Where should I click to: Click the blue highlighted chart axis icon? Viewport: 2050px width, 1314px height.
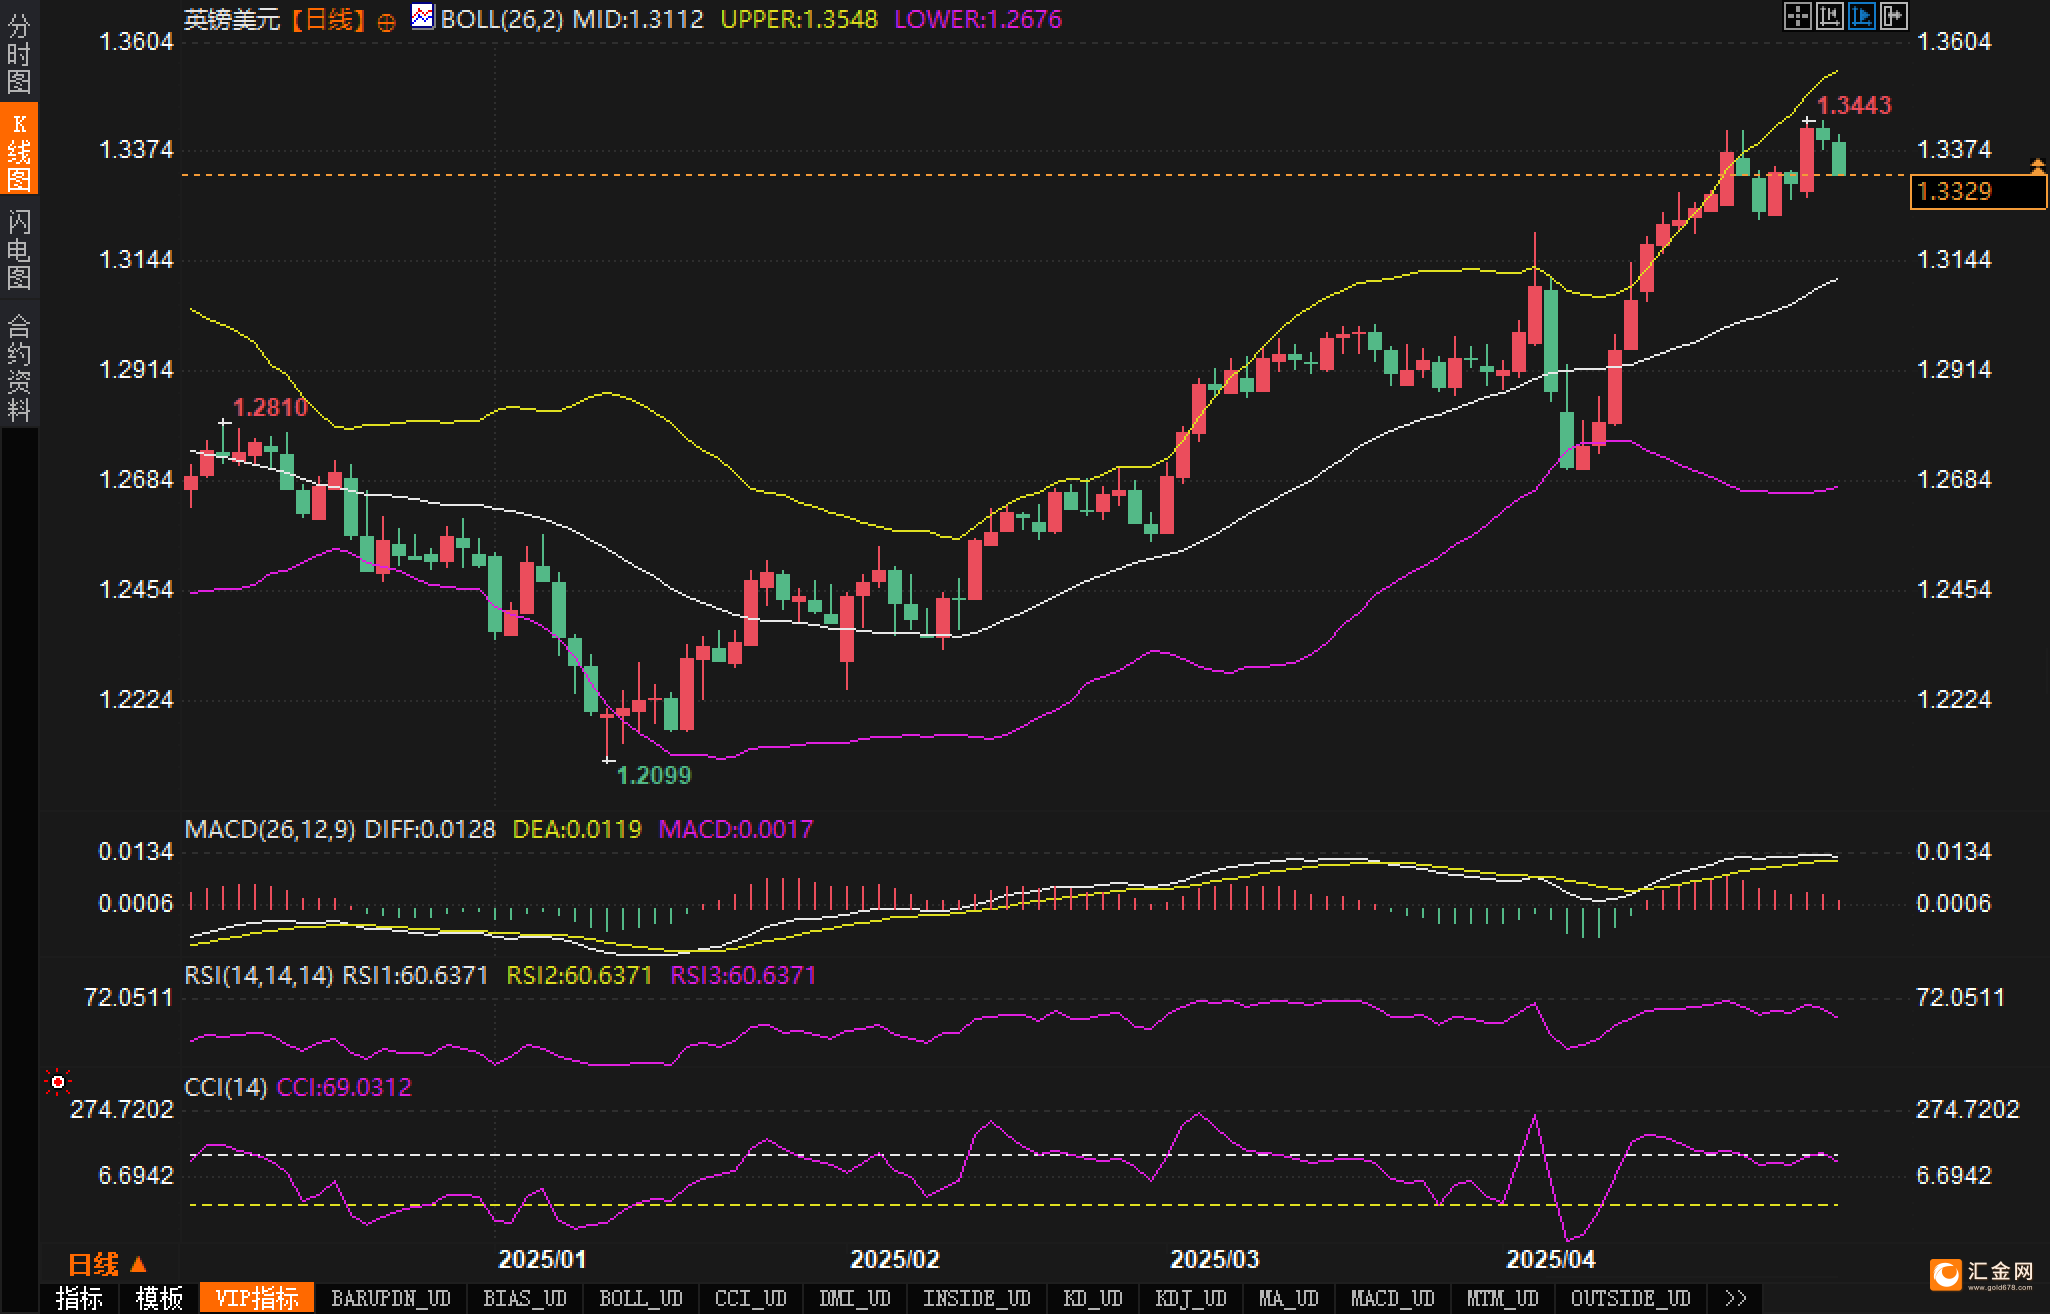coord(1861,16)
